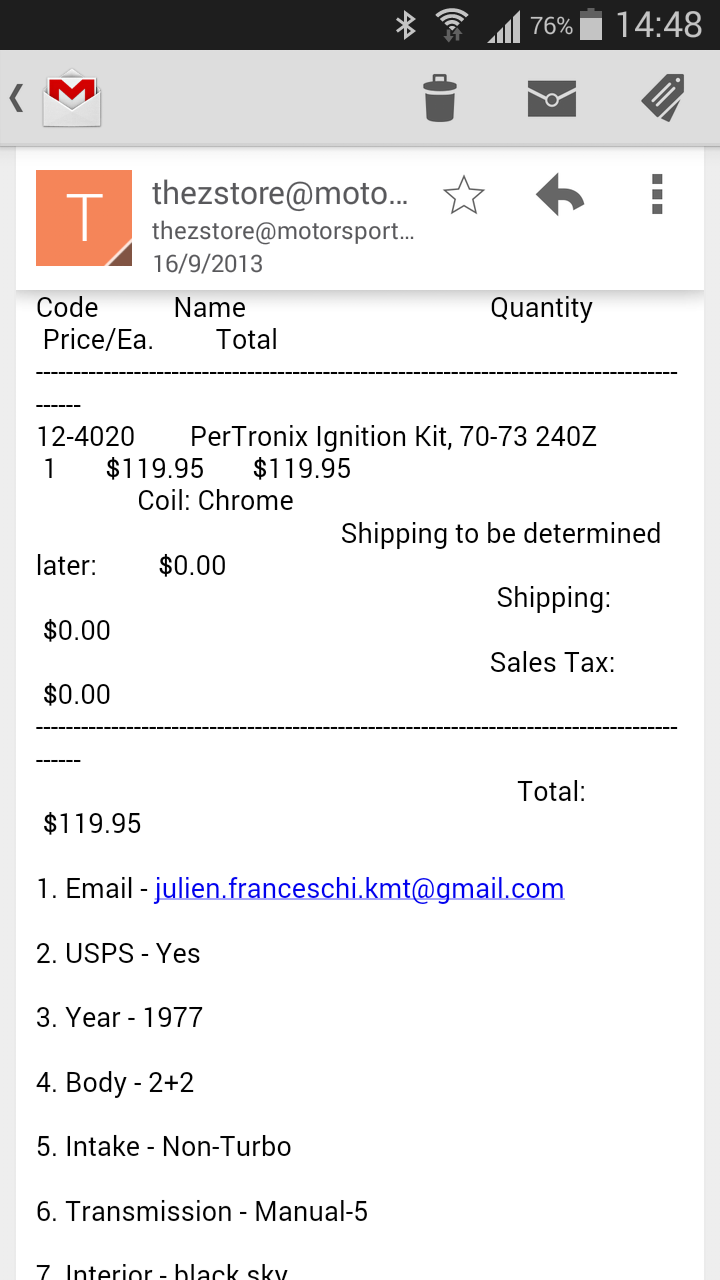Tap the Gmail back arrow icon
The width and height of the screenshot is (720, 1280).
(x=16, y=98)
